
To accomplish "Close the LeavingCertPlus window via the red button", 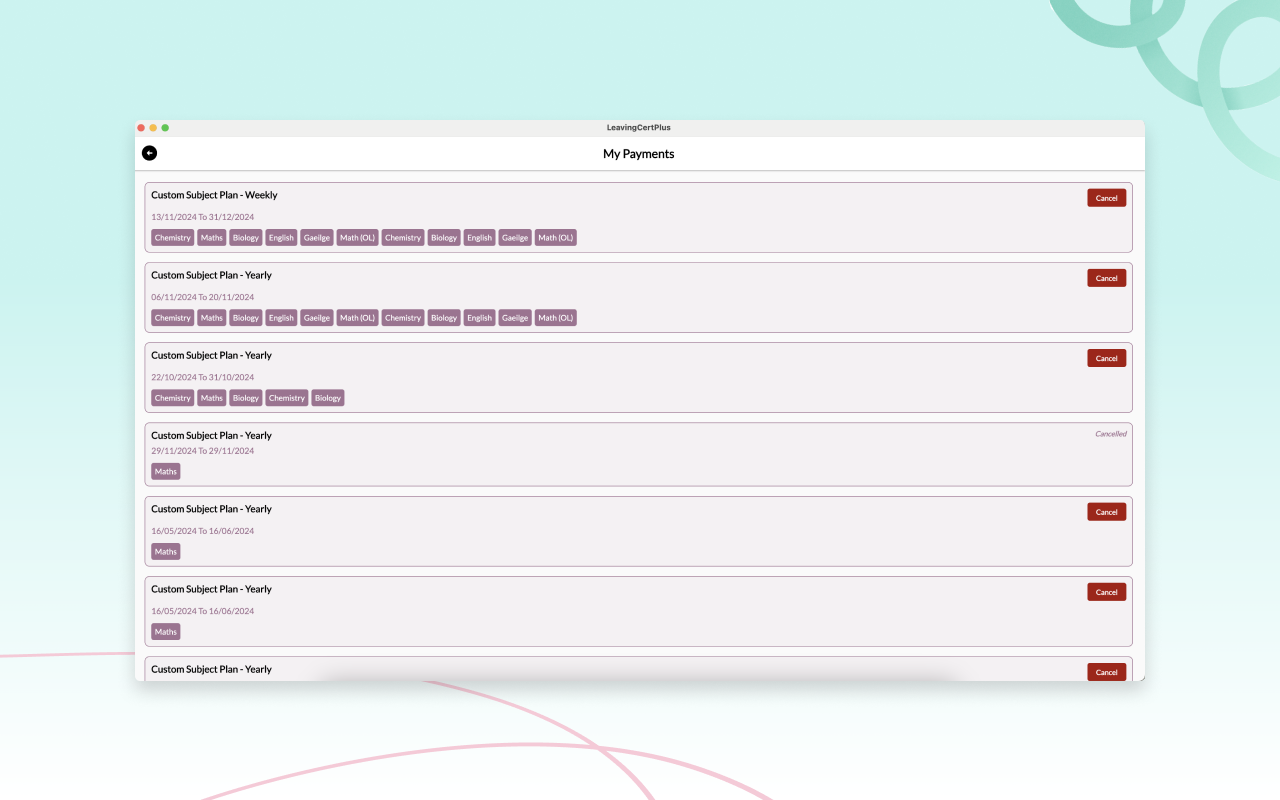I will pos(141,128).
